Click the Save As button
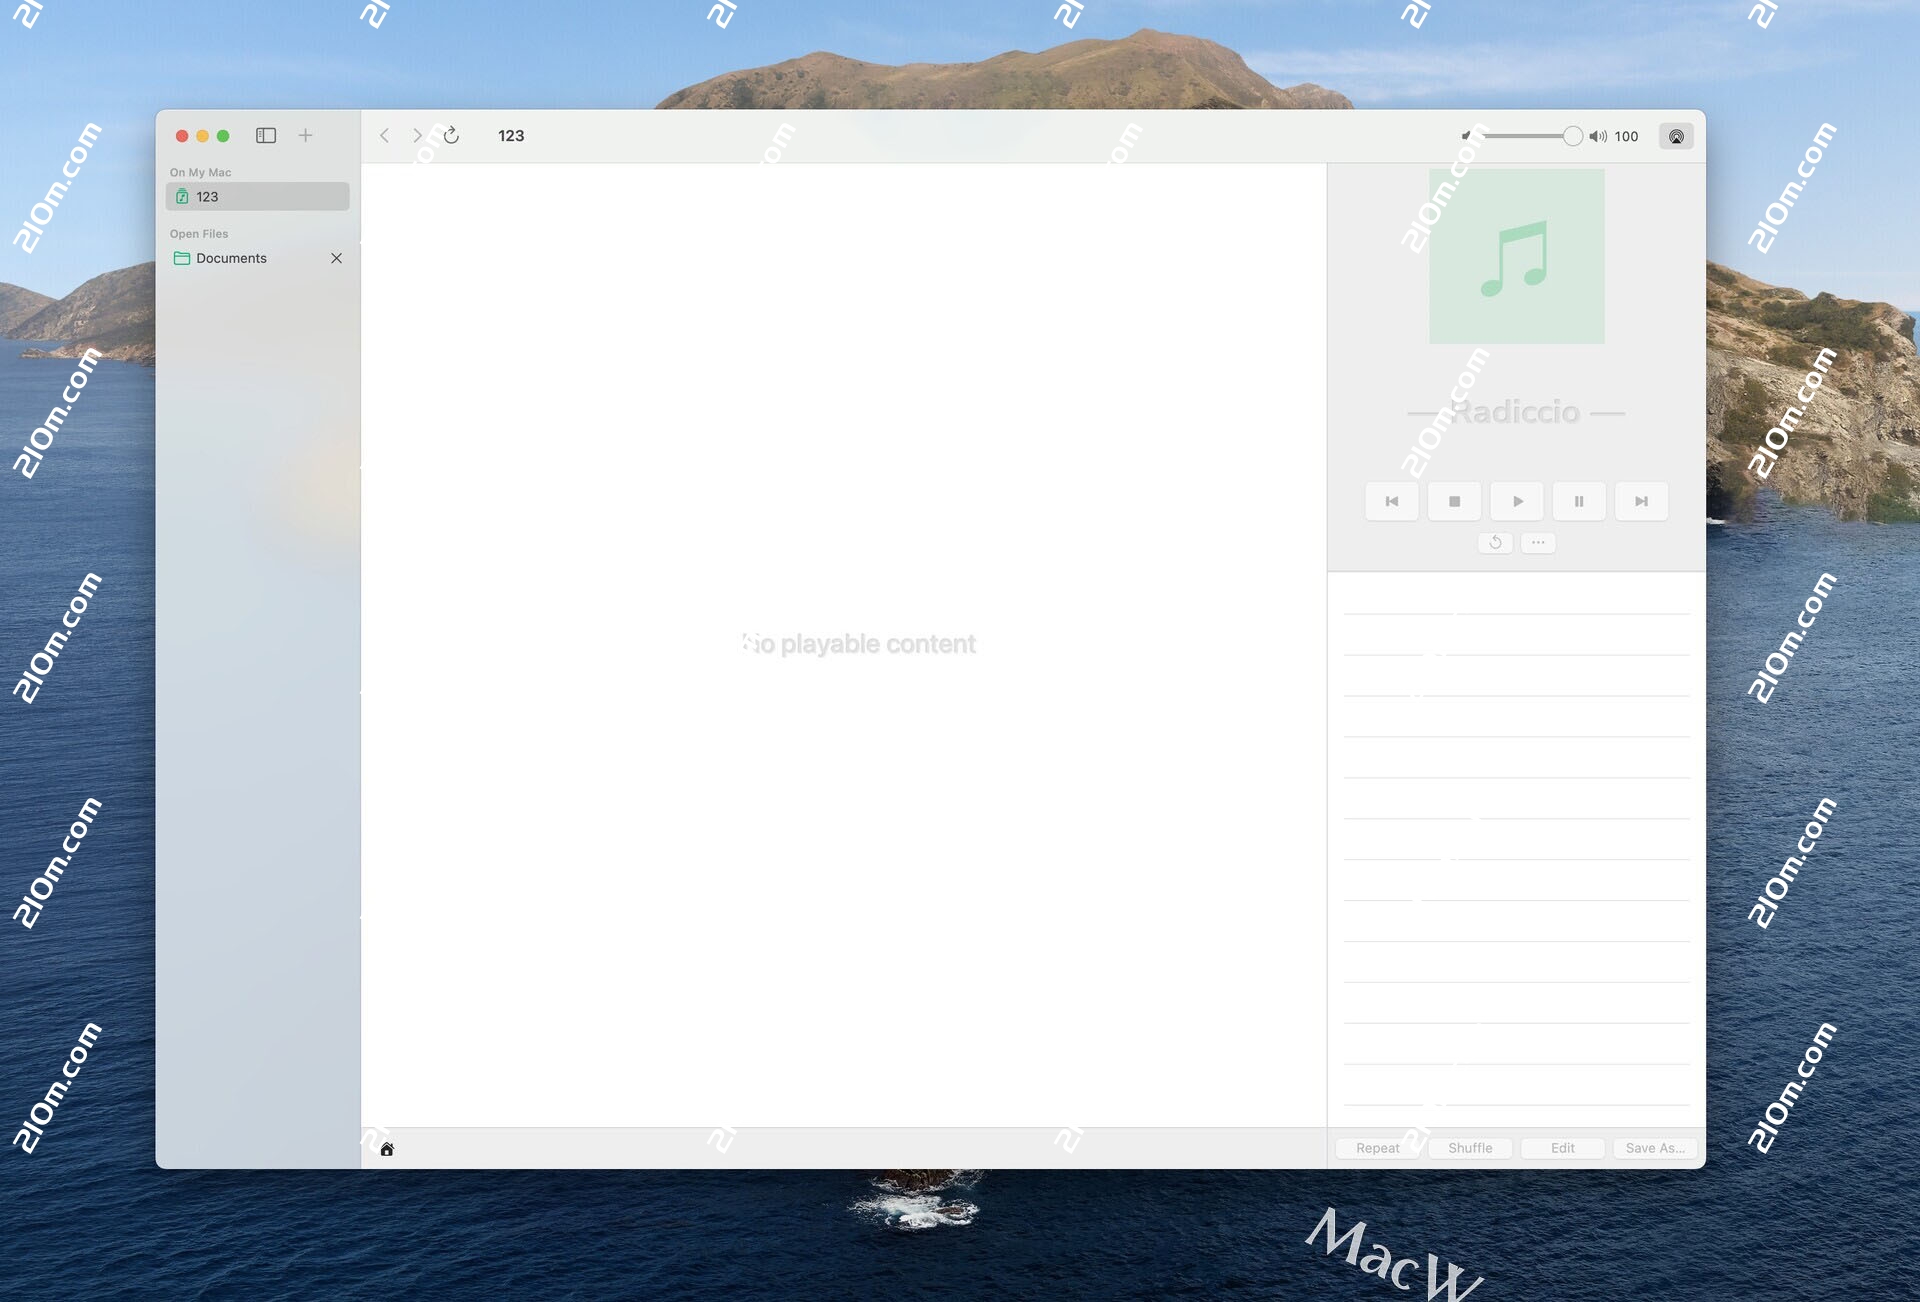 (x=1653, y=1148)
